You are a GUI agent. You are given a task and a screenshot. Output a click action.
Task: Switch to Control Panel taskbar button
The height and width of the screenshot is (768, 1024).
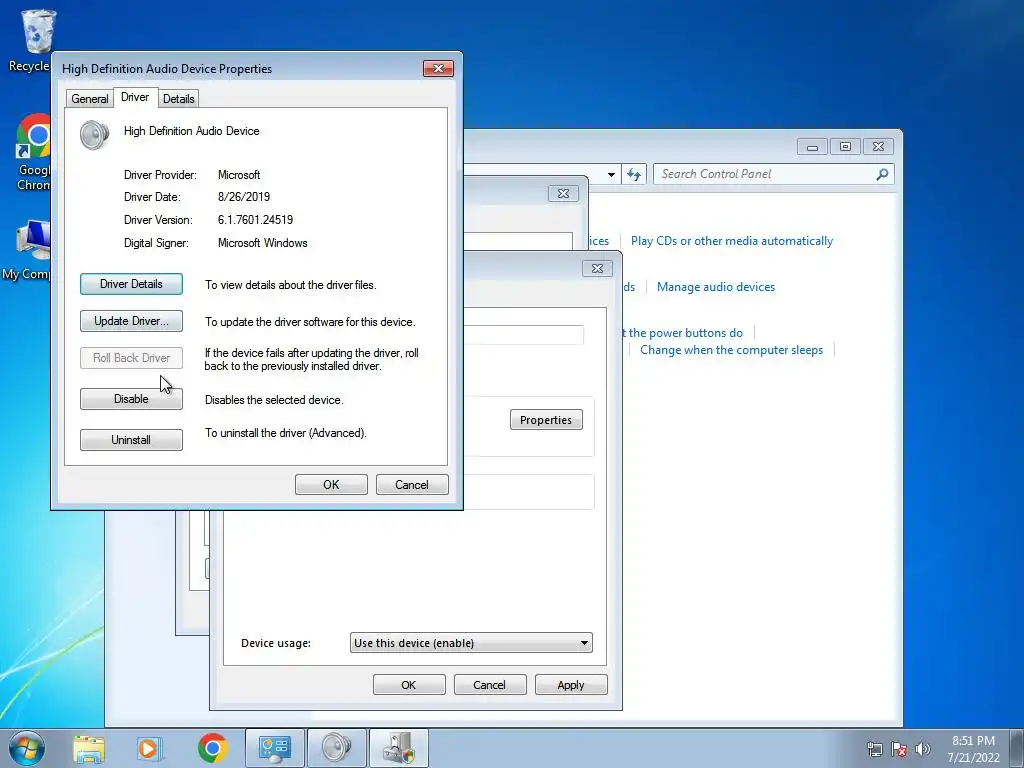coord(274,748)
